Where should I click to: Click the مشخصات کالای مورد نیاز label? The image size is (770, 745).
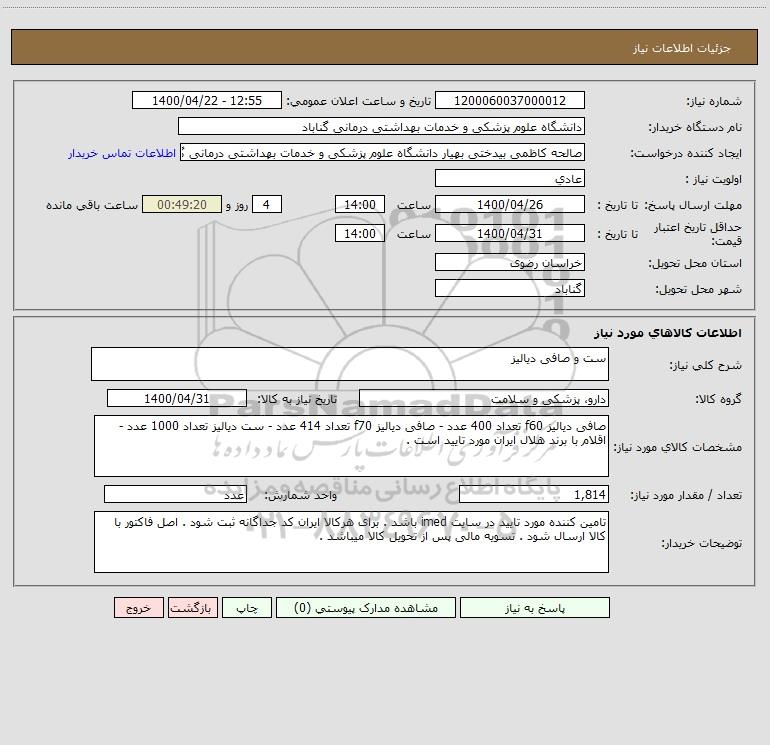pyautogui.click(x=678, y=447)
